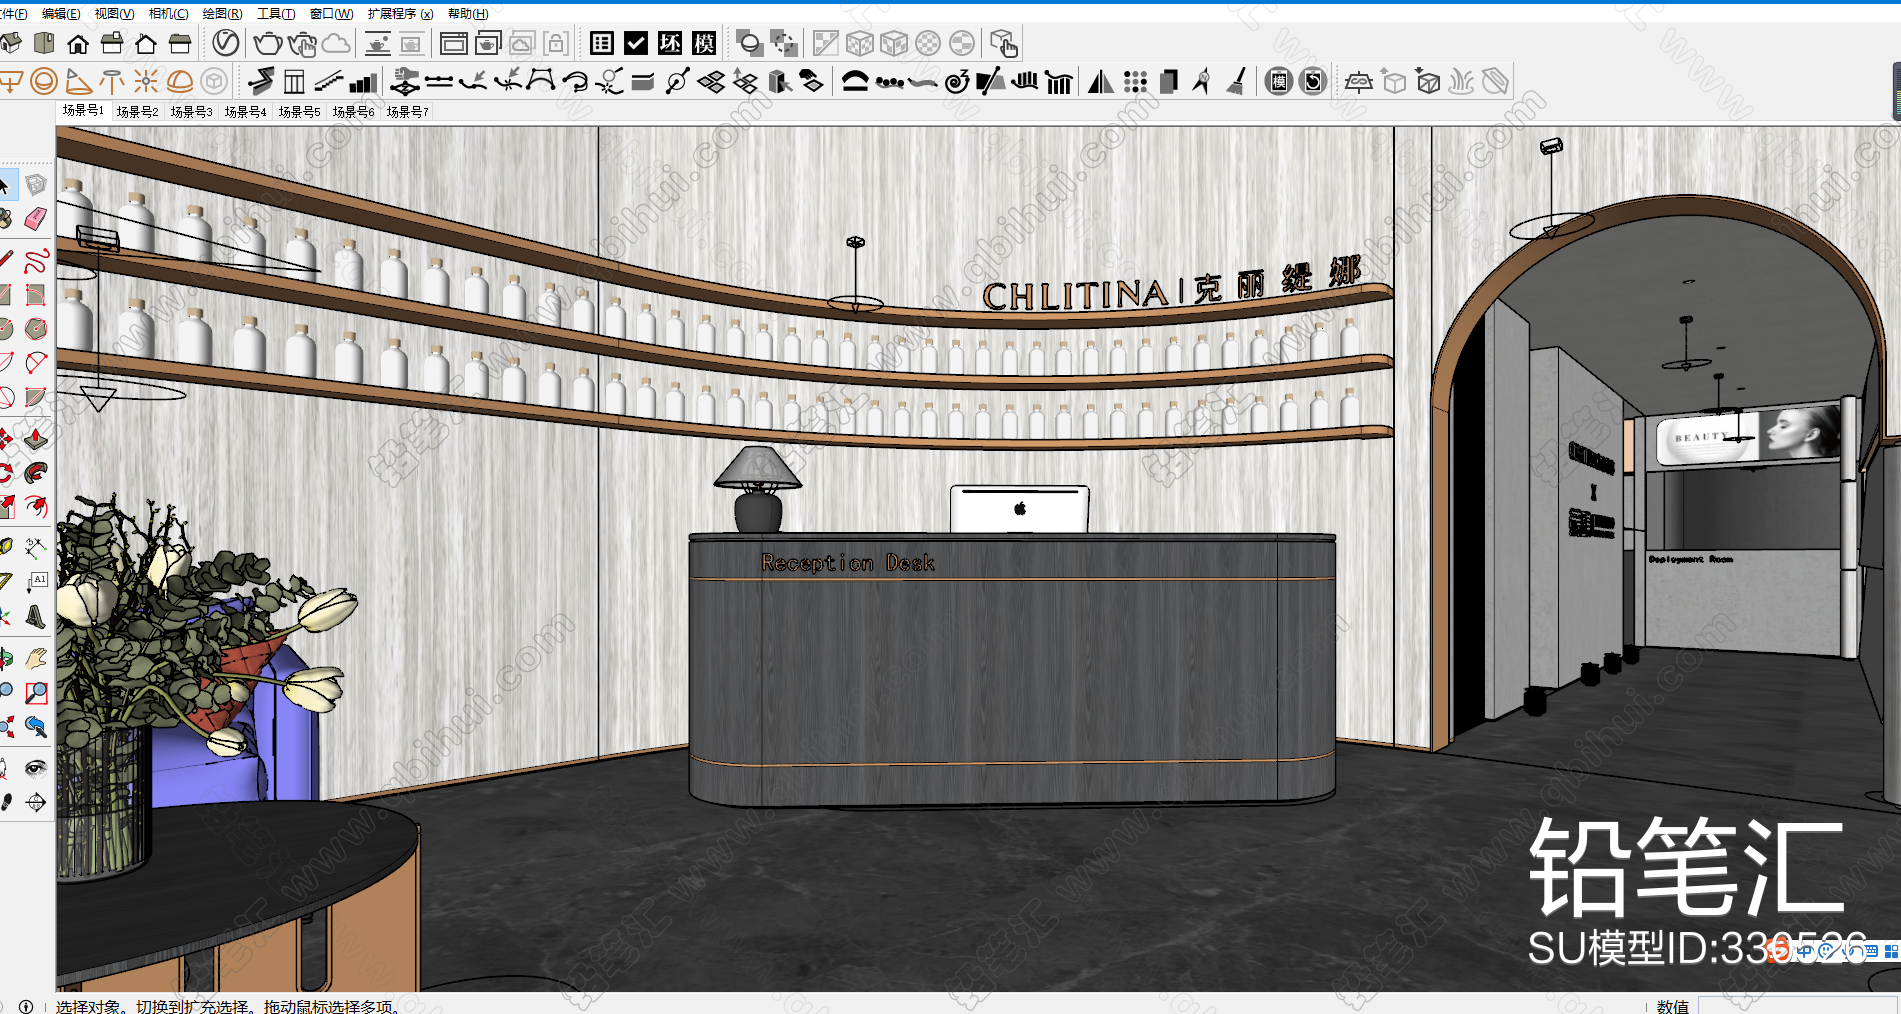Switch to scene tab 场景号2
The image size is (1901, 1014).
(137, 111)
